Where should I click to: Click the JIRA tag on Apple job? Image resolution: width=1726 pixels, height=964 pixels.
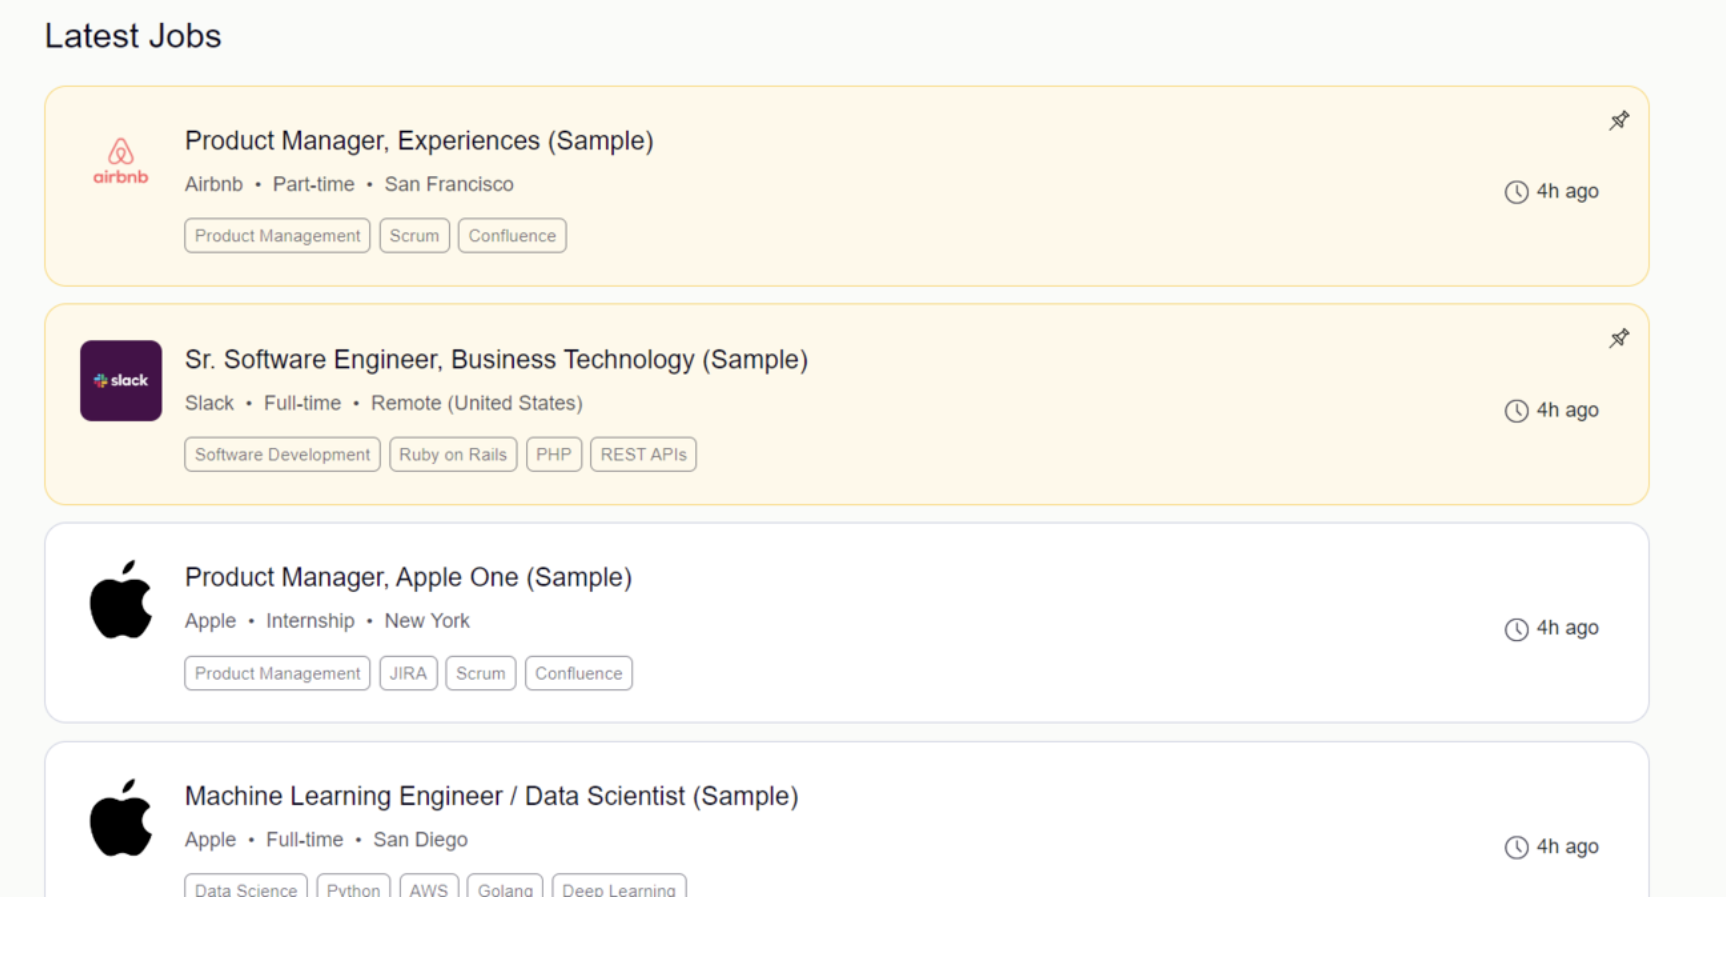click(408, 674)
